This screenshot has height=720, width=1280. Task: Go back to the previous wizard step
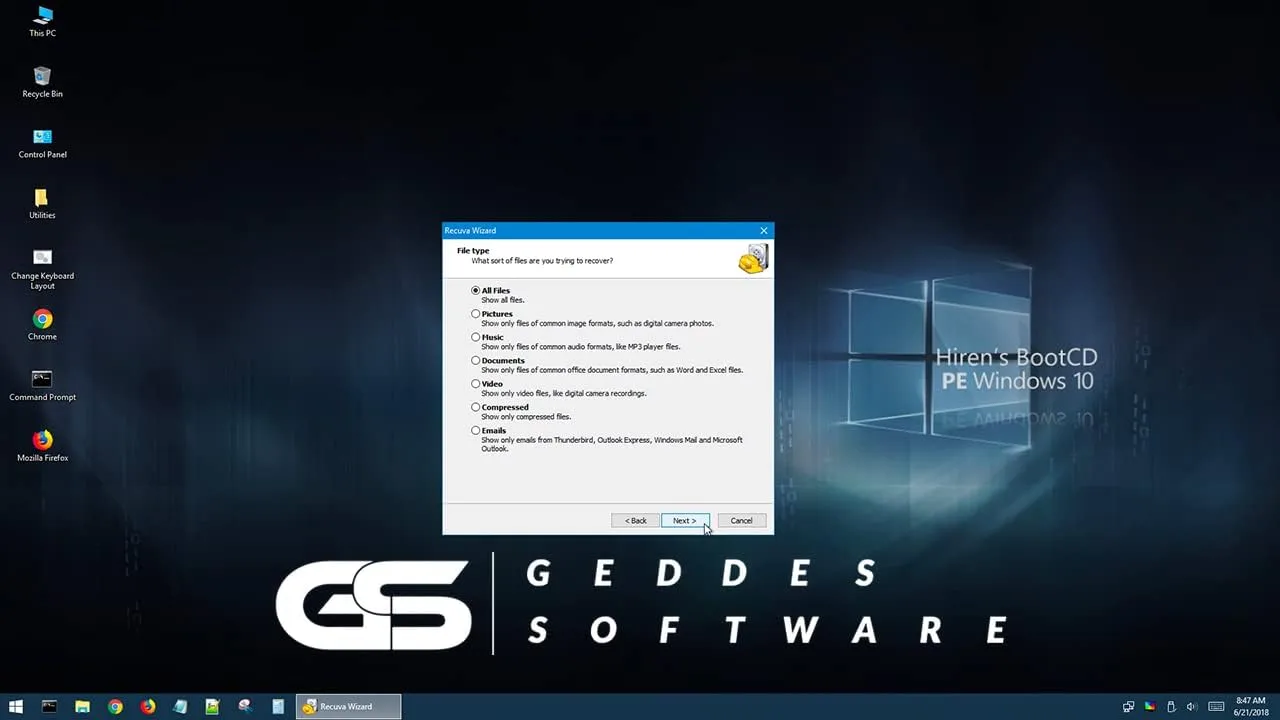(635, 520)
